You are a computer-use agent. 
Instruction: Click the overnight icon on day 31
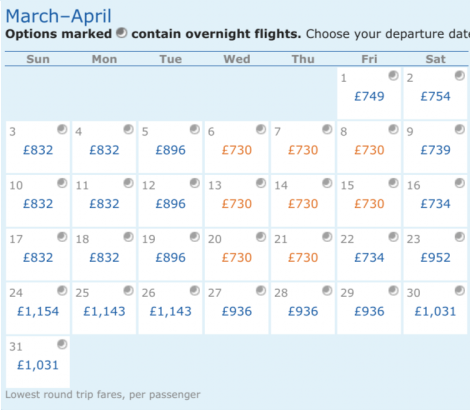pyautogui.click(x=62, y=344)
